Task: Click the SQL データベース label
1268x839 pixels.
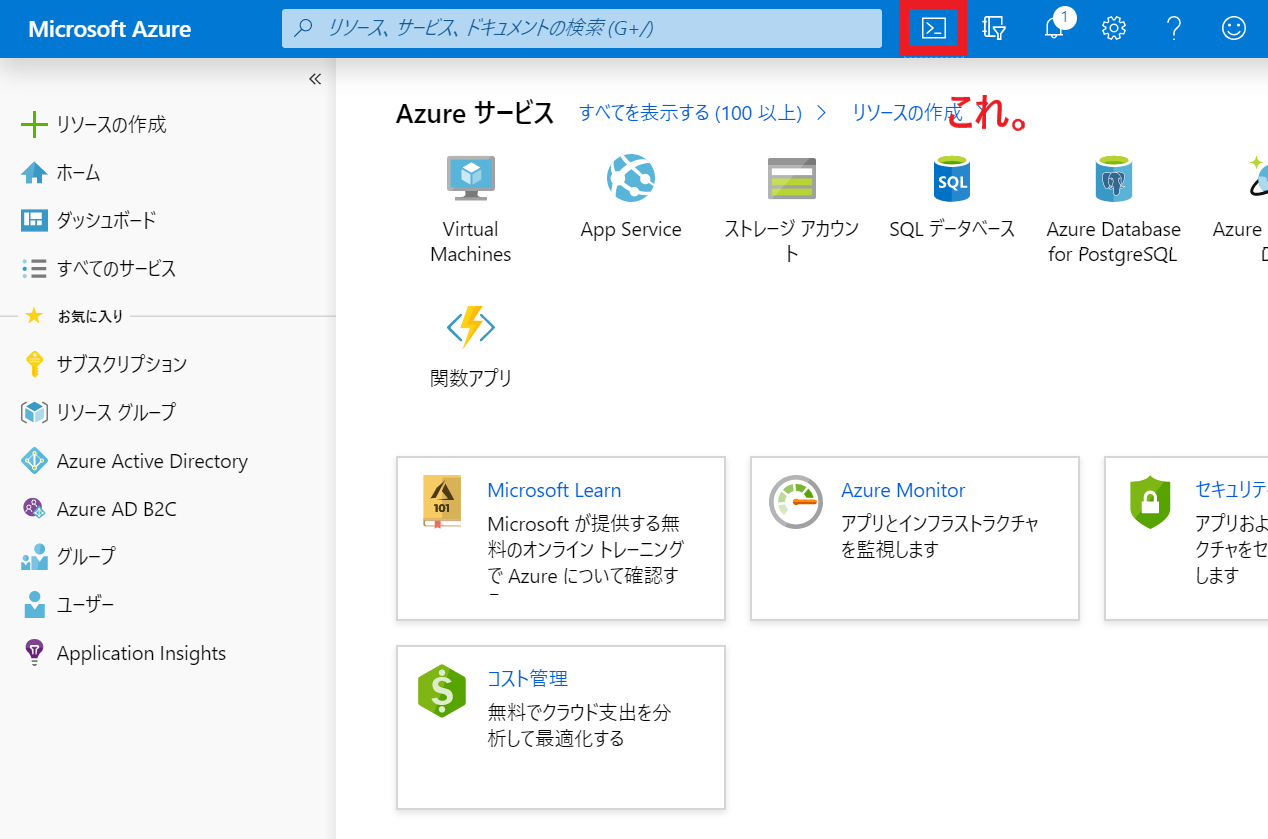Action: [x=952, y=229]
